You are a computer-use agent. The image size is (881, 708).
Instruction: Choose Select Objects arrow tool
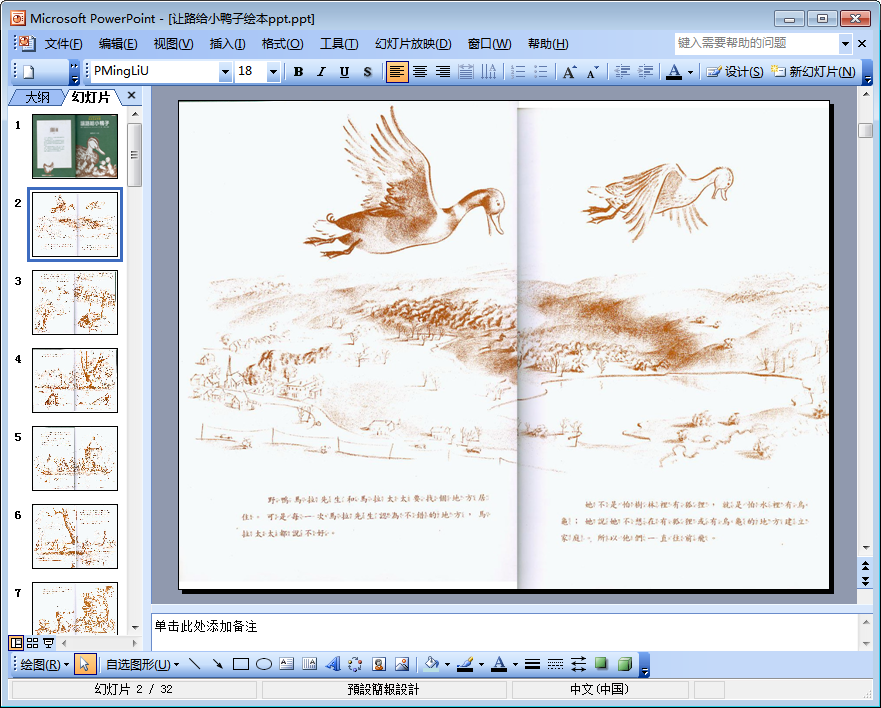pos(84,665)
